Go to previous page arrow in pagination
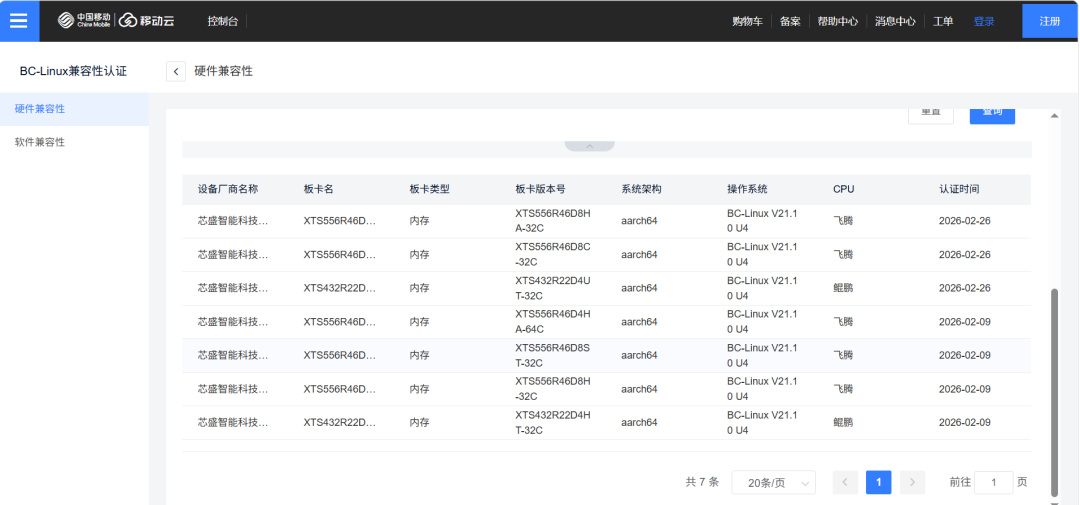This screenshot has width=1080, height=505. click(845, 482)
